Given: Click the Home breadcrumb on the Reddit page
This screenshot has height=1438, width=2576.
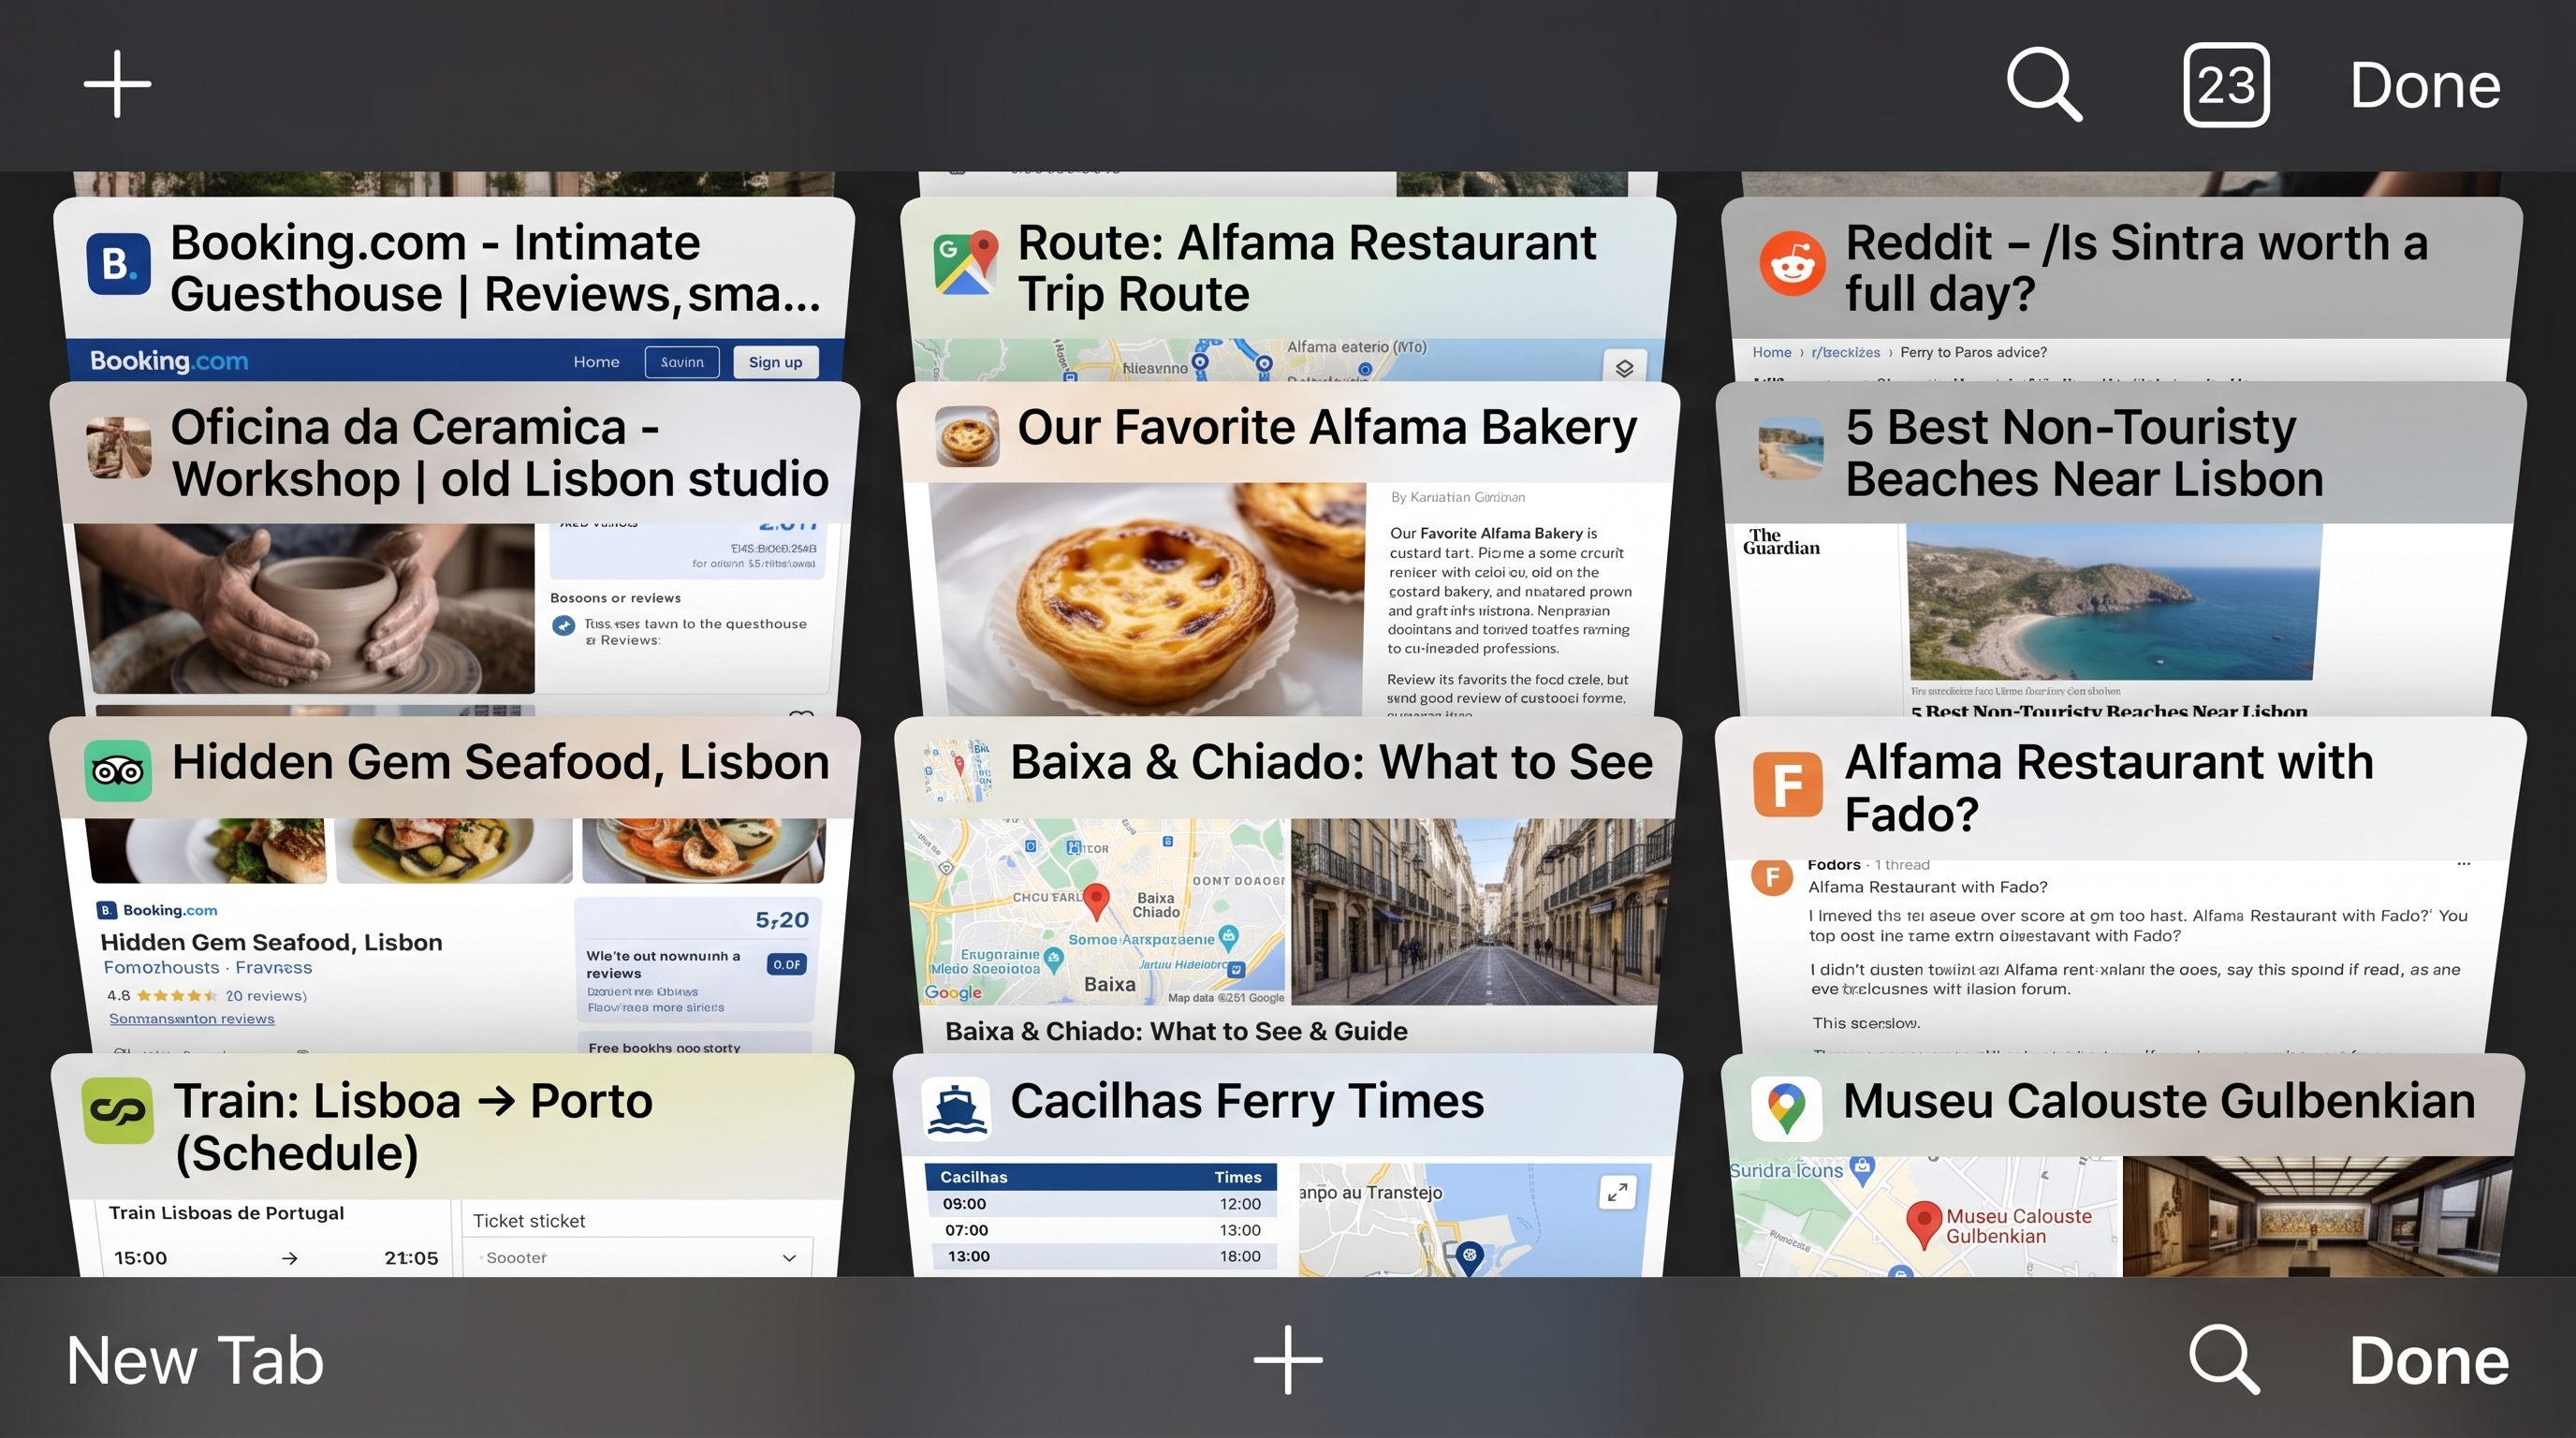Looking at the screenshot, I should click(1771, 352).
